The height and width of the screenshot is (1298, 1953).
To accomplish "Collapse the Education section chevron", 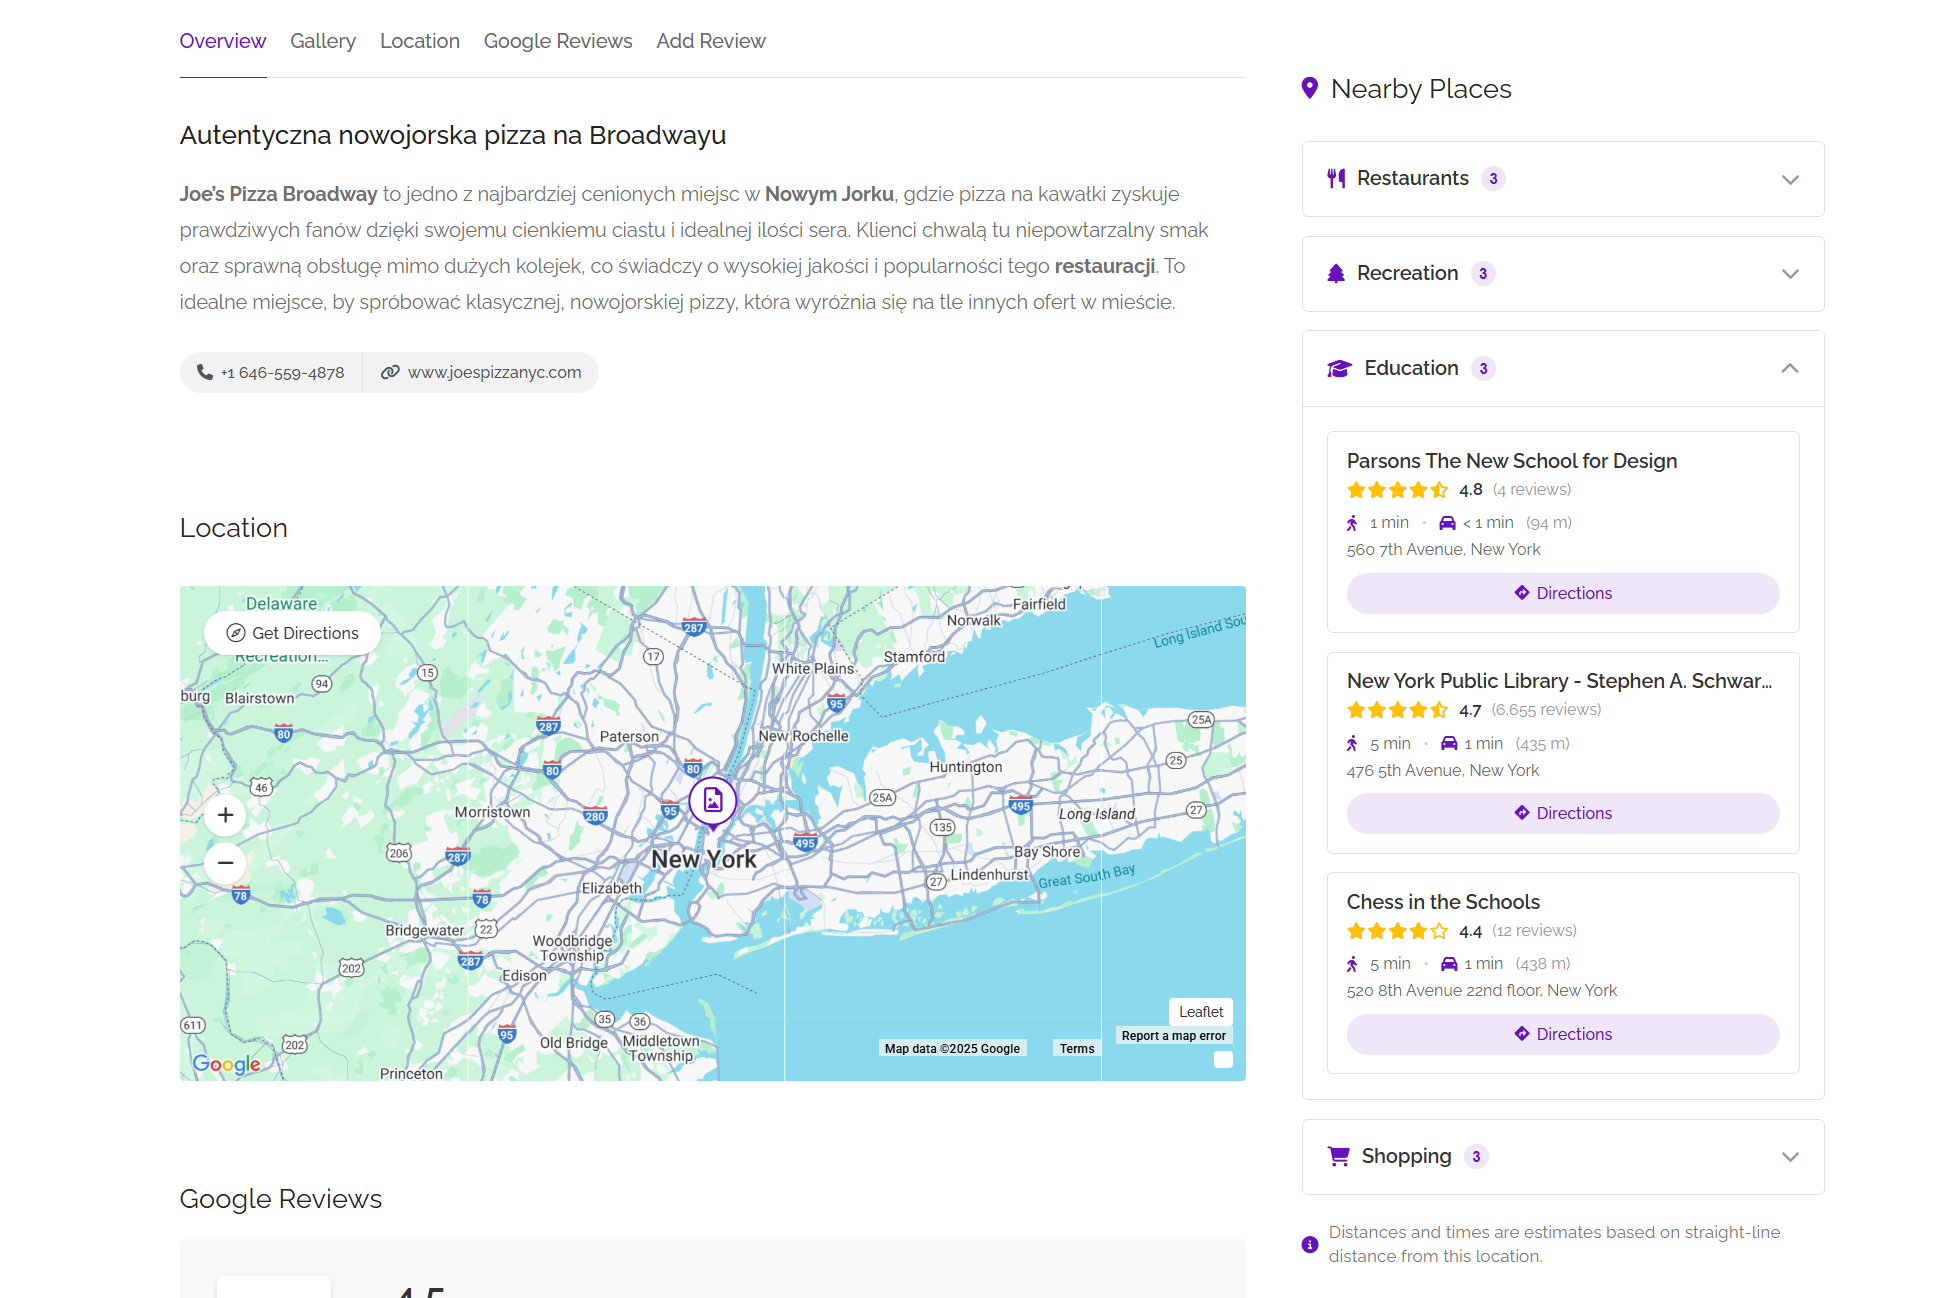I will pyautogui.click(x=1789, y=369).
